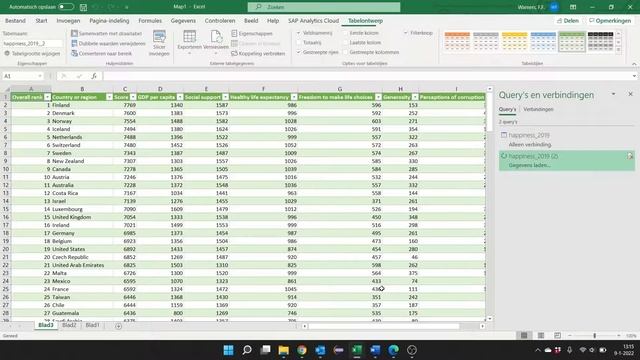Open the Score column filter dropdown
The image size is (640, 360).
coord(133,97)
